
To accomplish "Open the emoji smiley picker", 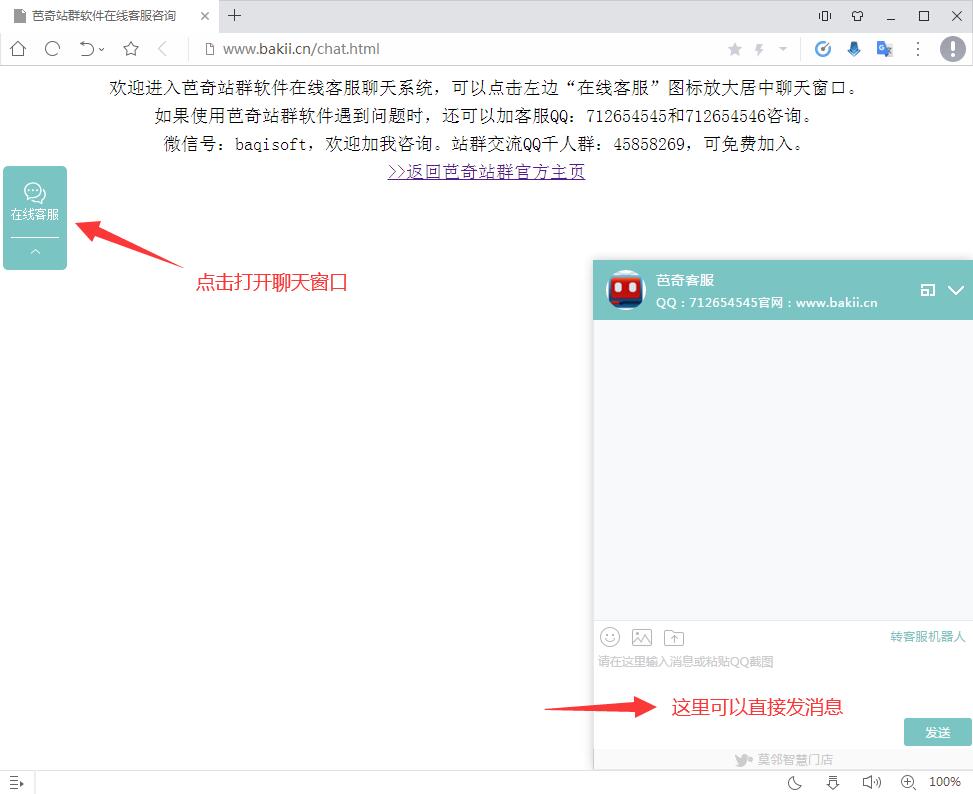I will pos(610,637).
